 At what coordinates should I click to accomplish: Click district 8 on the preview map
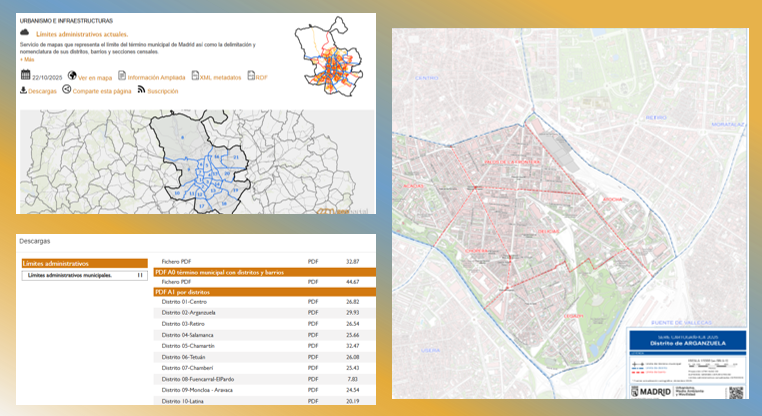pos(183,138)
